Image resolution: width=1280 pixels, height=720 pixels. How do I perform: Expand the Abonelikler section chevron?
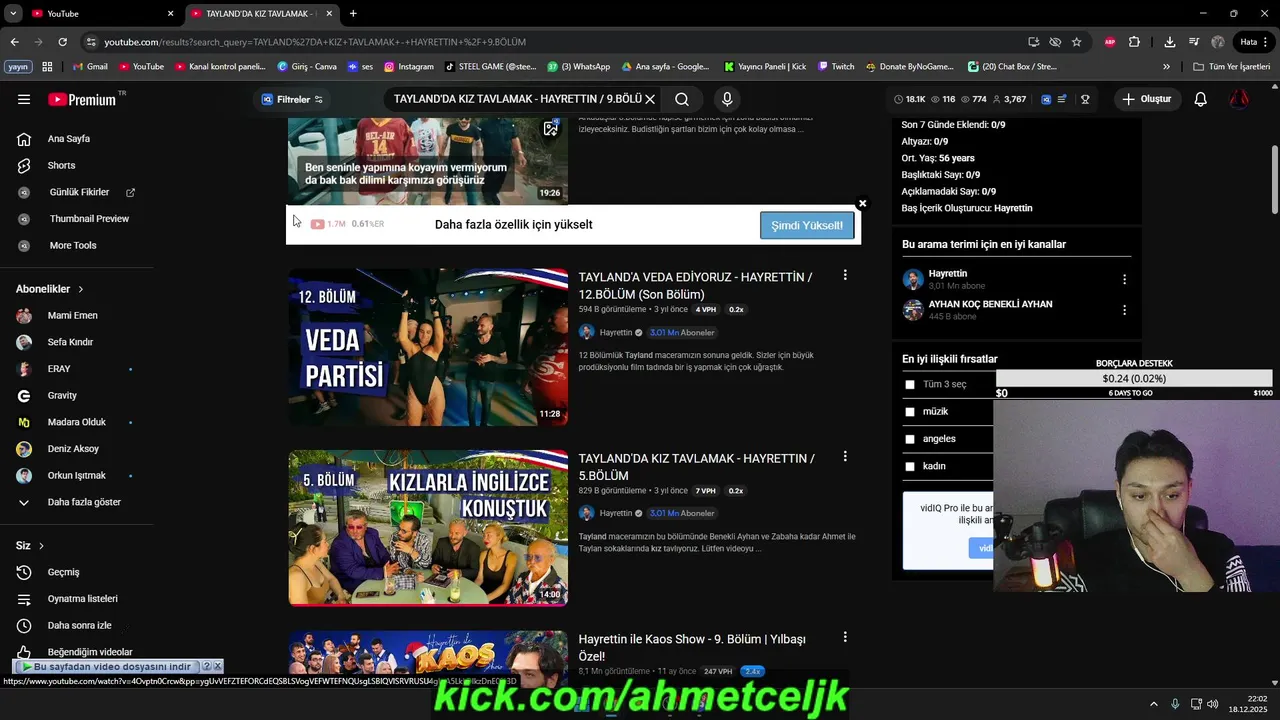click(81, 289)
